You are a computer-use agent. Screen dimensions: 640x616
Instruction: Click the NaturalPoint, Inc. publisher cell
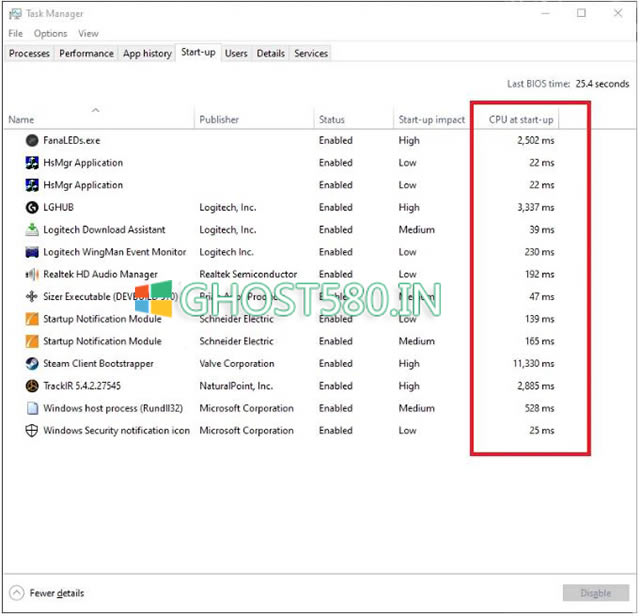click(236, 386)
